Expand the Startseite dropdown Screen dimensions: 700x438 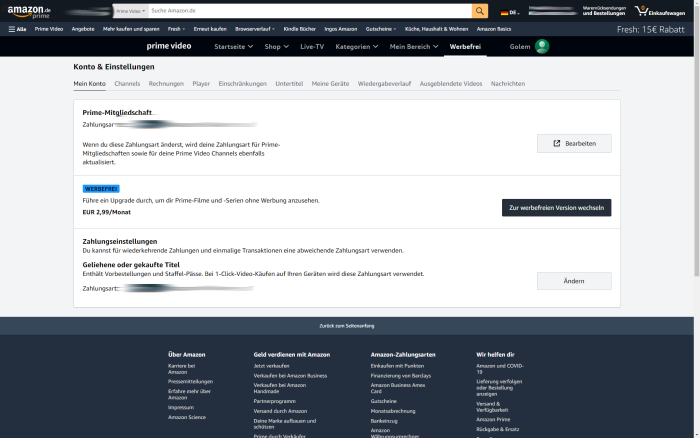233,46
